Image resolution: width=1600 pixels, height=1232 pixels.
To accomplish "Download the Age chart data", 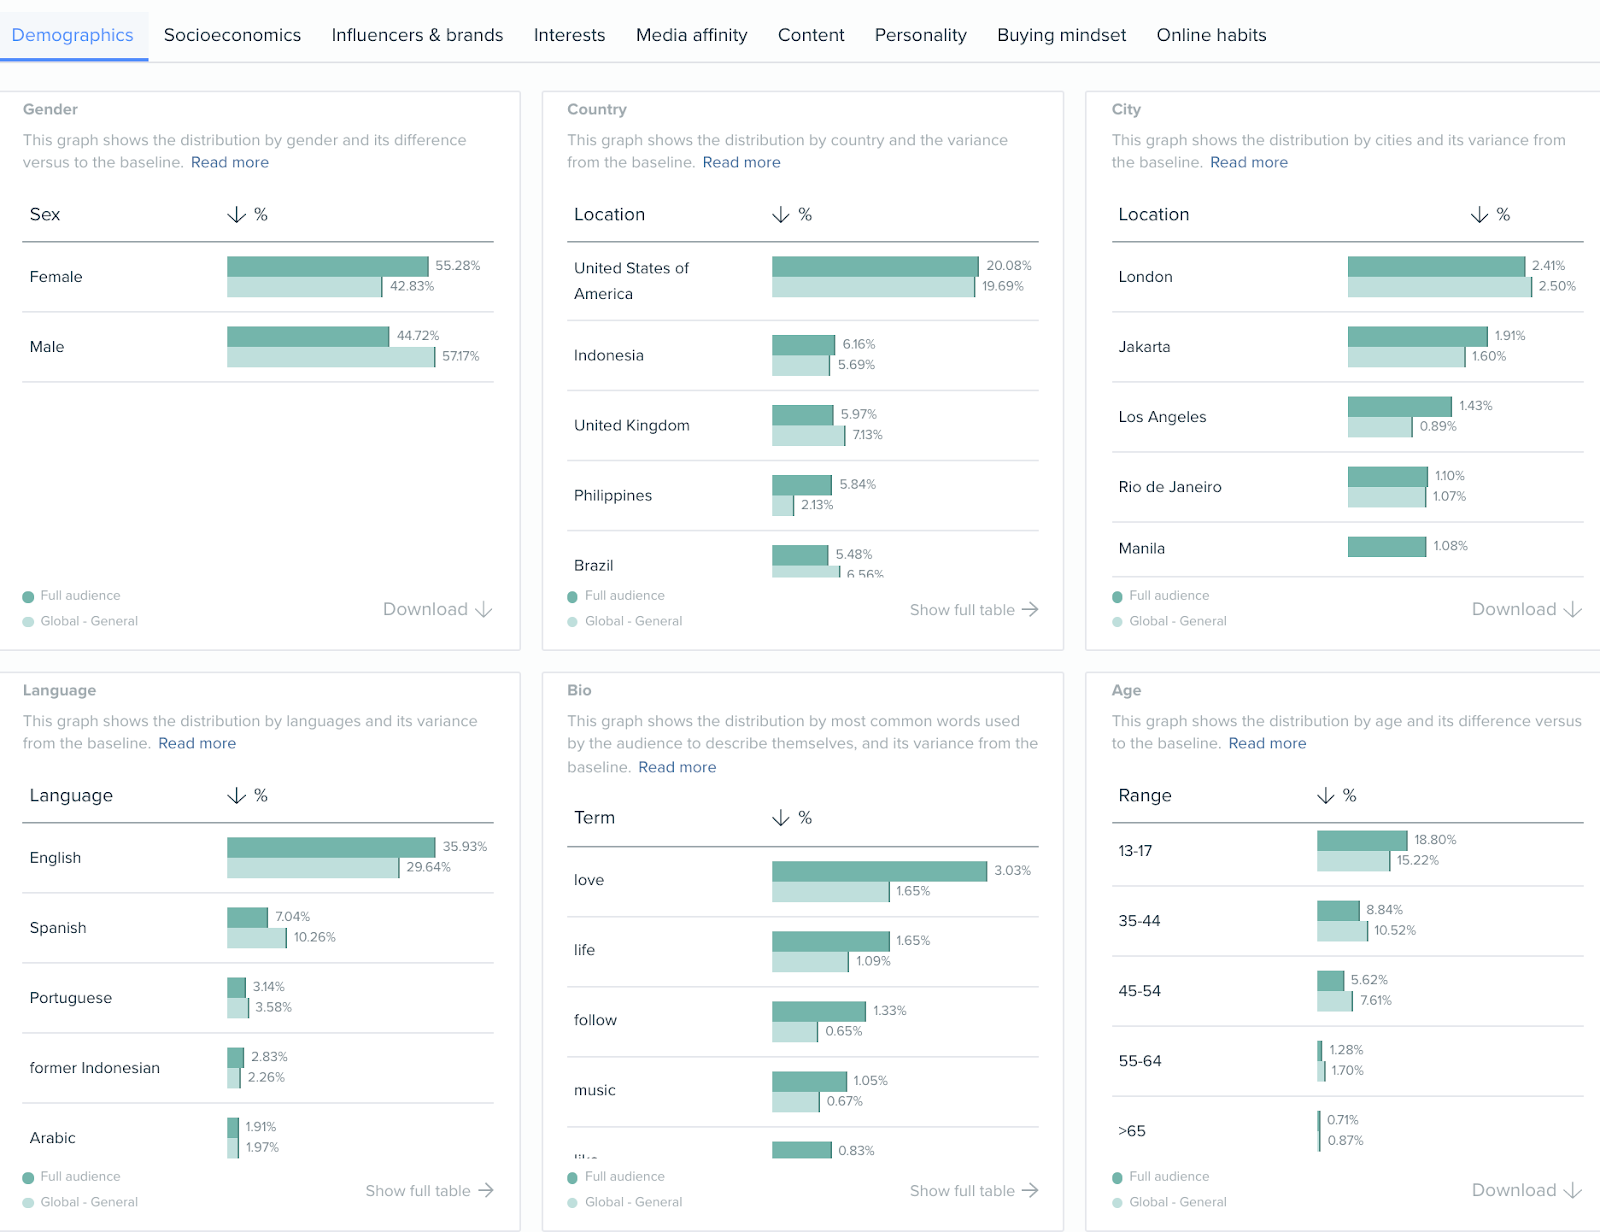I will point(1526,1191).
